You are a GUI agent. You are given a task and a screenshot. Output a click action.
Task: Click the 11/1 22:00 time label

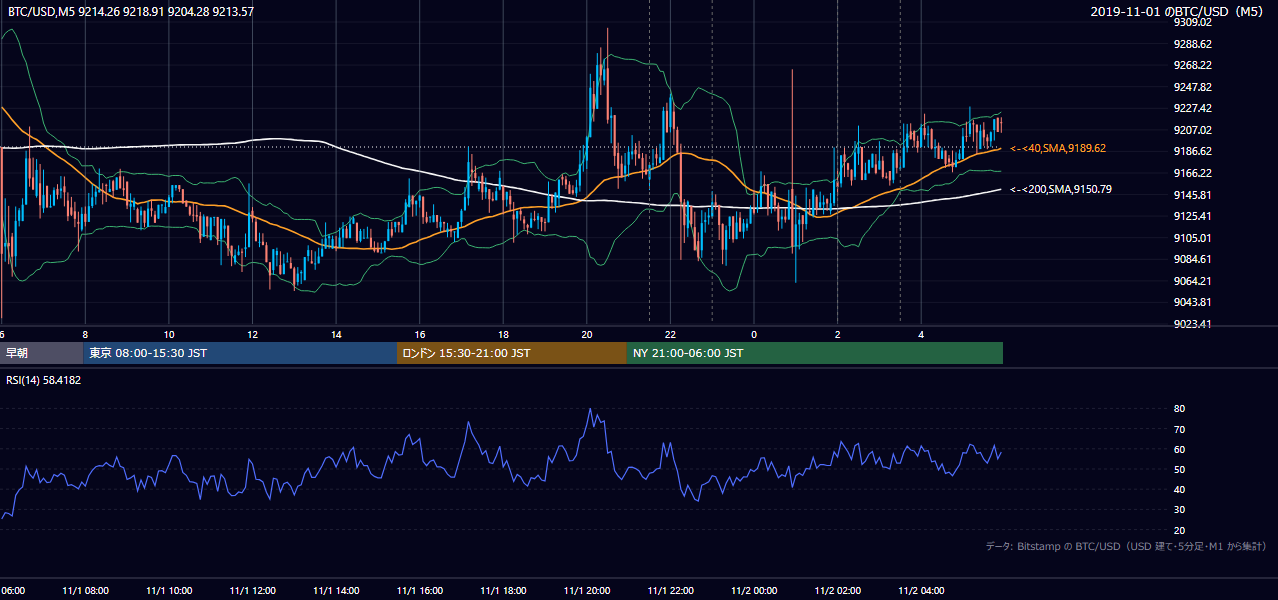click(x=670, y=591)
